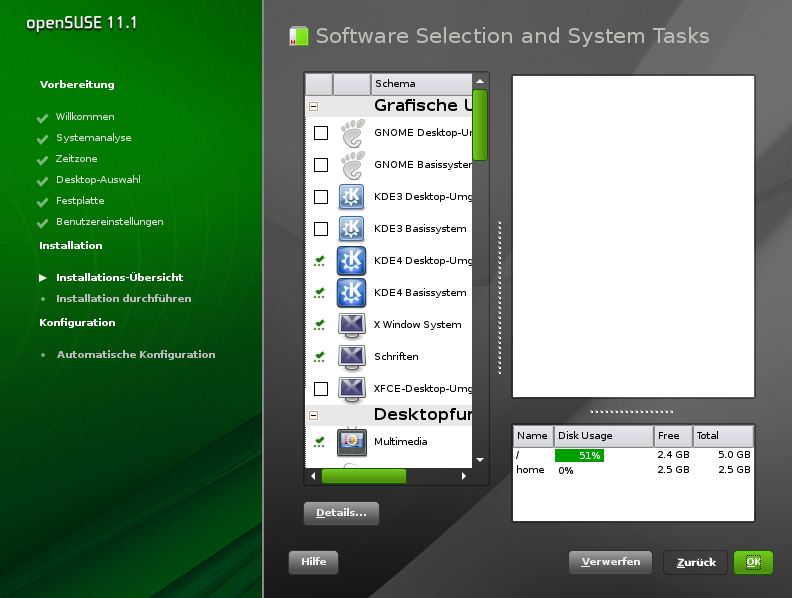The height and width of the screenshot is (598, 792).
Task: Open the Details... view
Action: tap(341, 513)
